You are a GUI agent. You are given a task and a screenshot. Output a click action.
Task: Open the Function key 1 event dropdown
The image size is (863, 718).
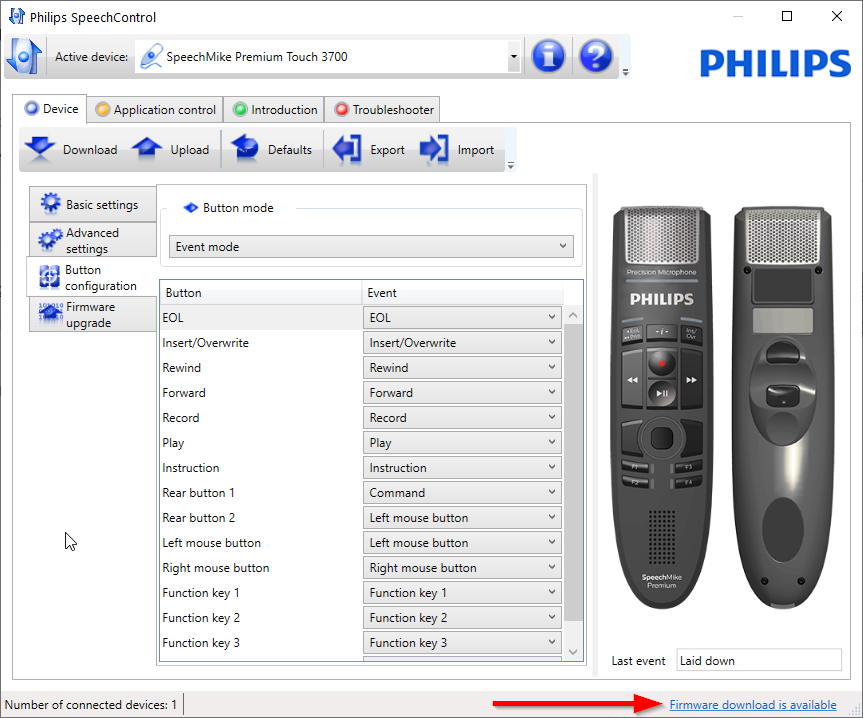pyautogui.click(x=462, y=593)
